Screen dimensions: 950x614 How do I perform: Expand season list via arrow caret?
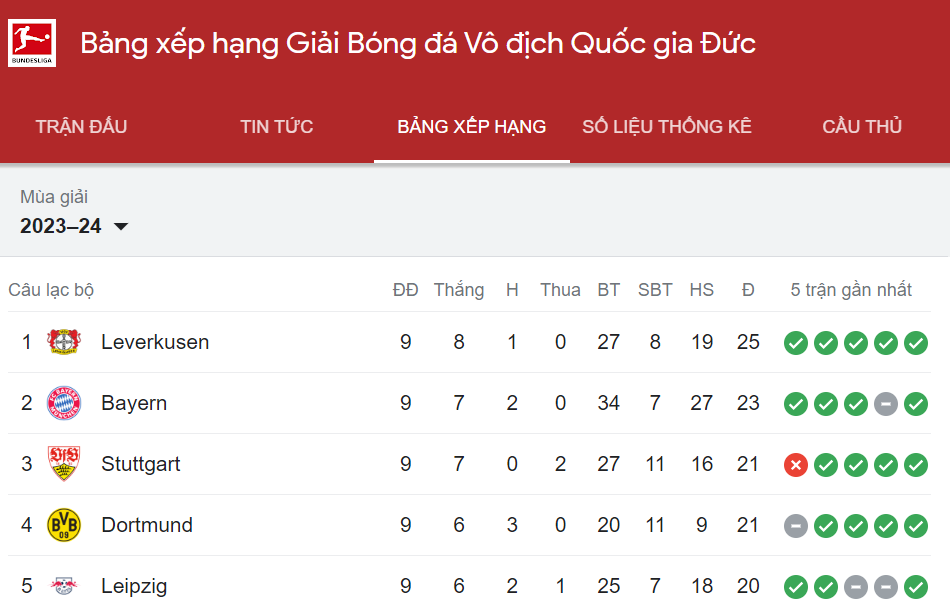click(x=121, y=227)
